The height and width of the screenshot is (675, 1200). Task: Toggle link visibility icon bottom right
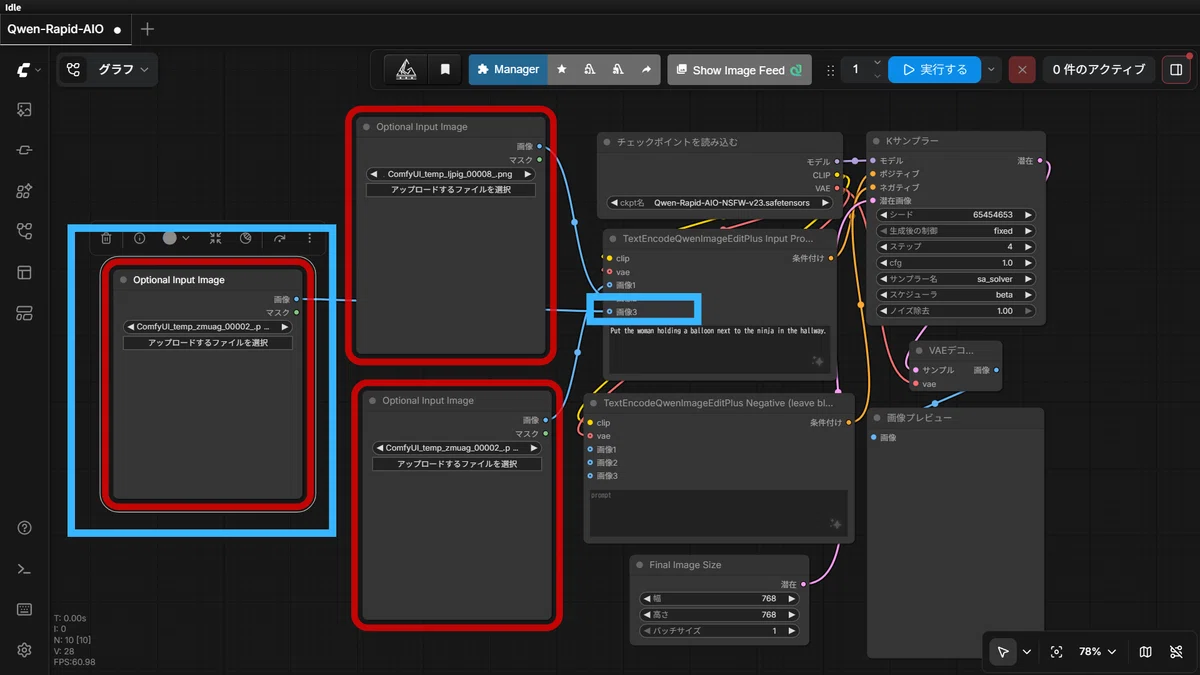tap(1176, 652)
